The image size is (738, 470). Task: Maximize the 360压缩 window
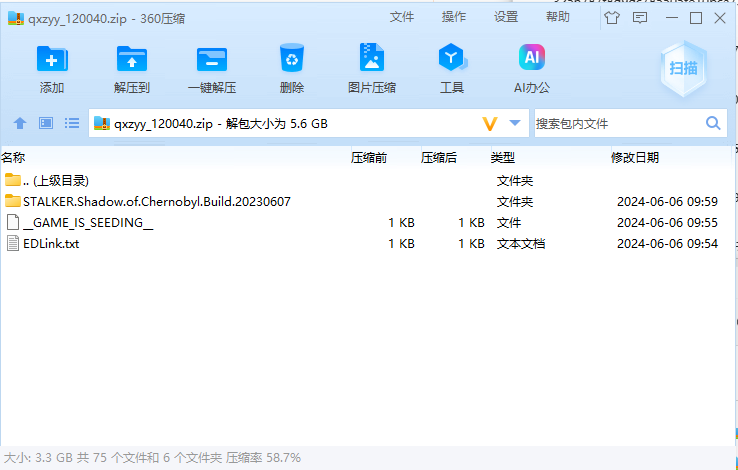pos(696,18)
